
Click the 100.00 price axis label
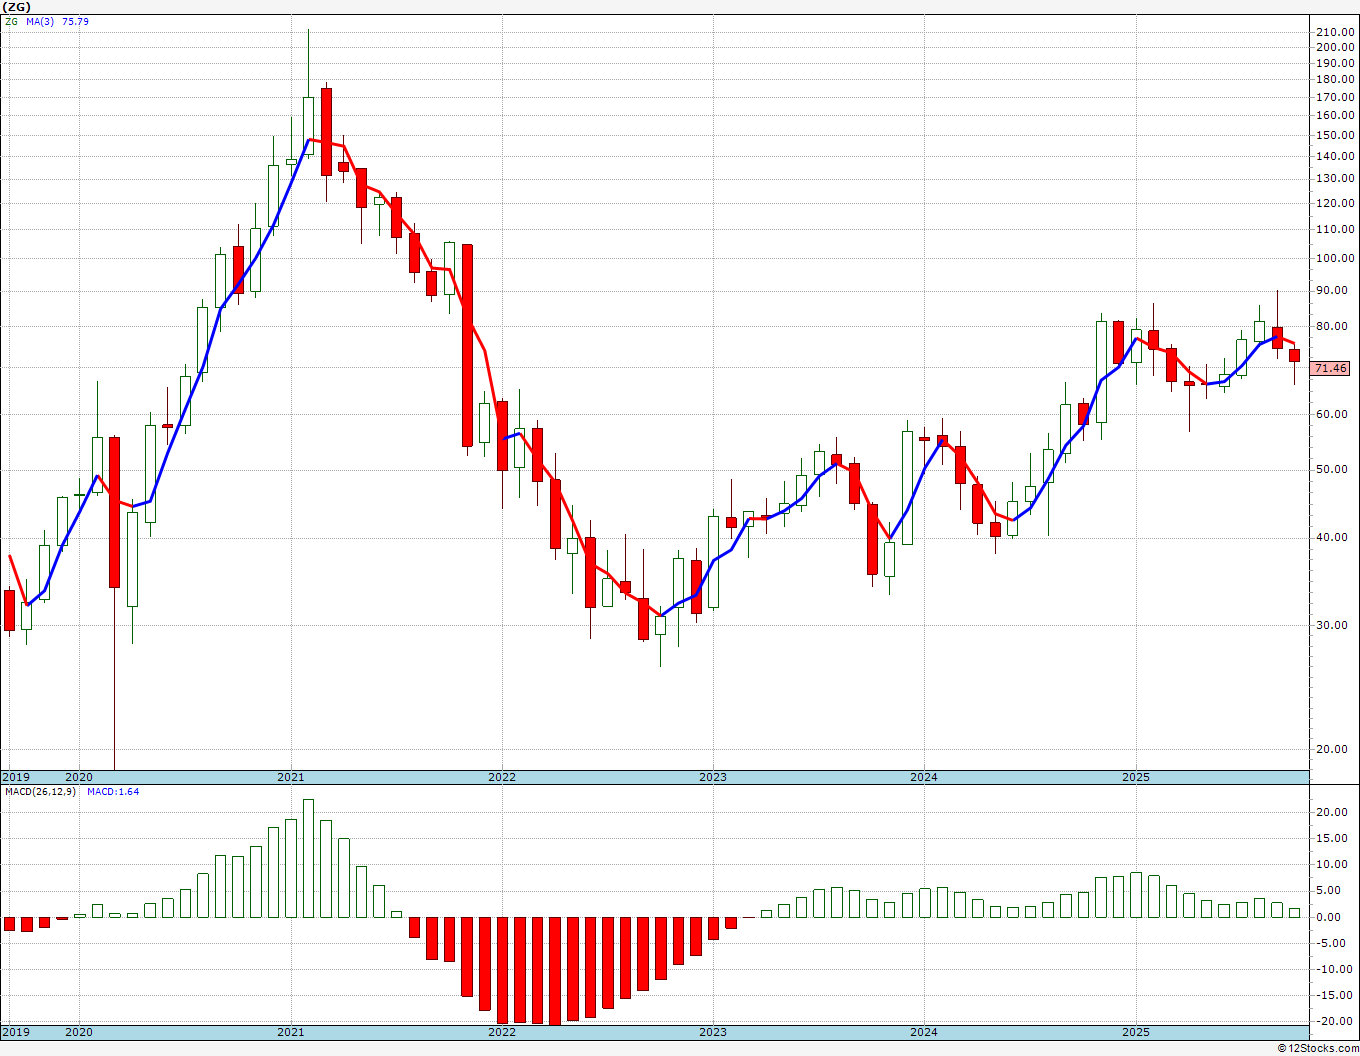pos(1335,258)
